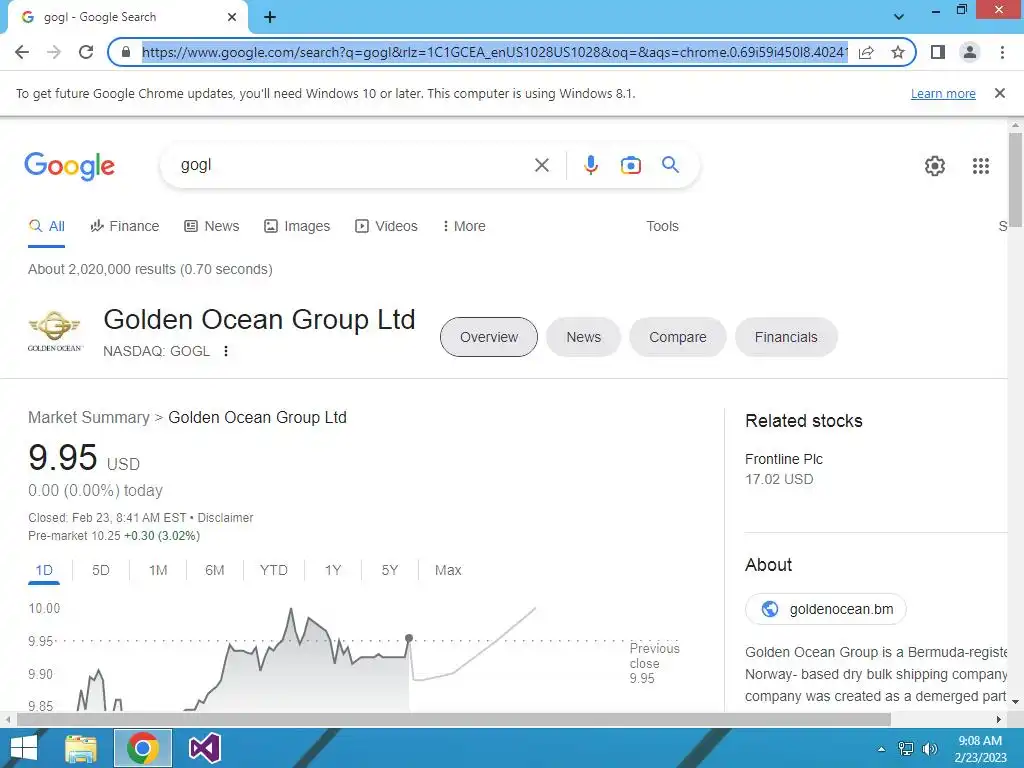The width and height of the screenshot is (1024, 768).
Task: Click the horizontal page scrollbar
Action: (x=454, y=719)
